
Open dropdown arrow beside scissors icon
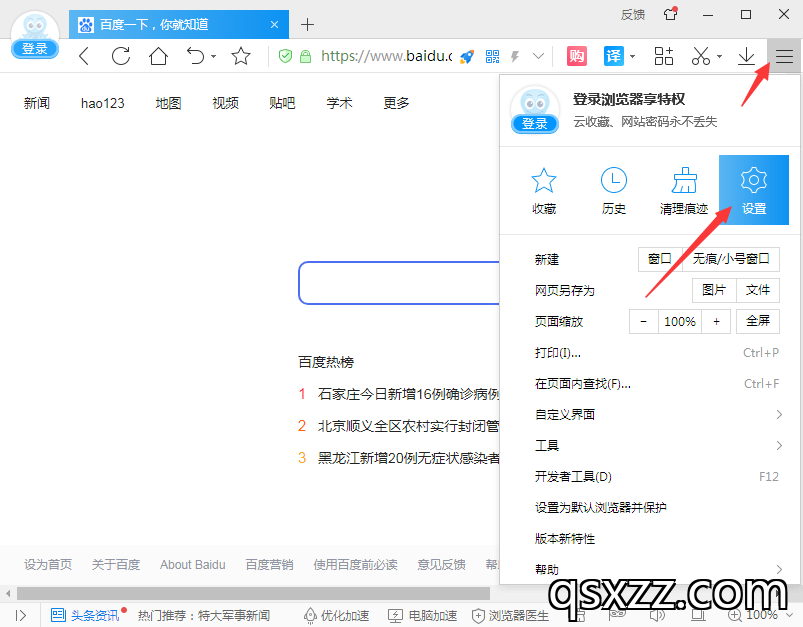[719, 56]
